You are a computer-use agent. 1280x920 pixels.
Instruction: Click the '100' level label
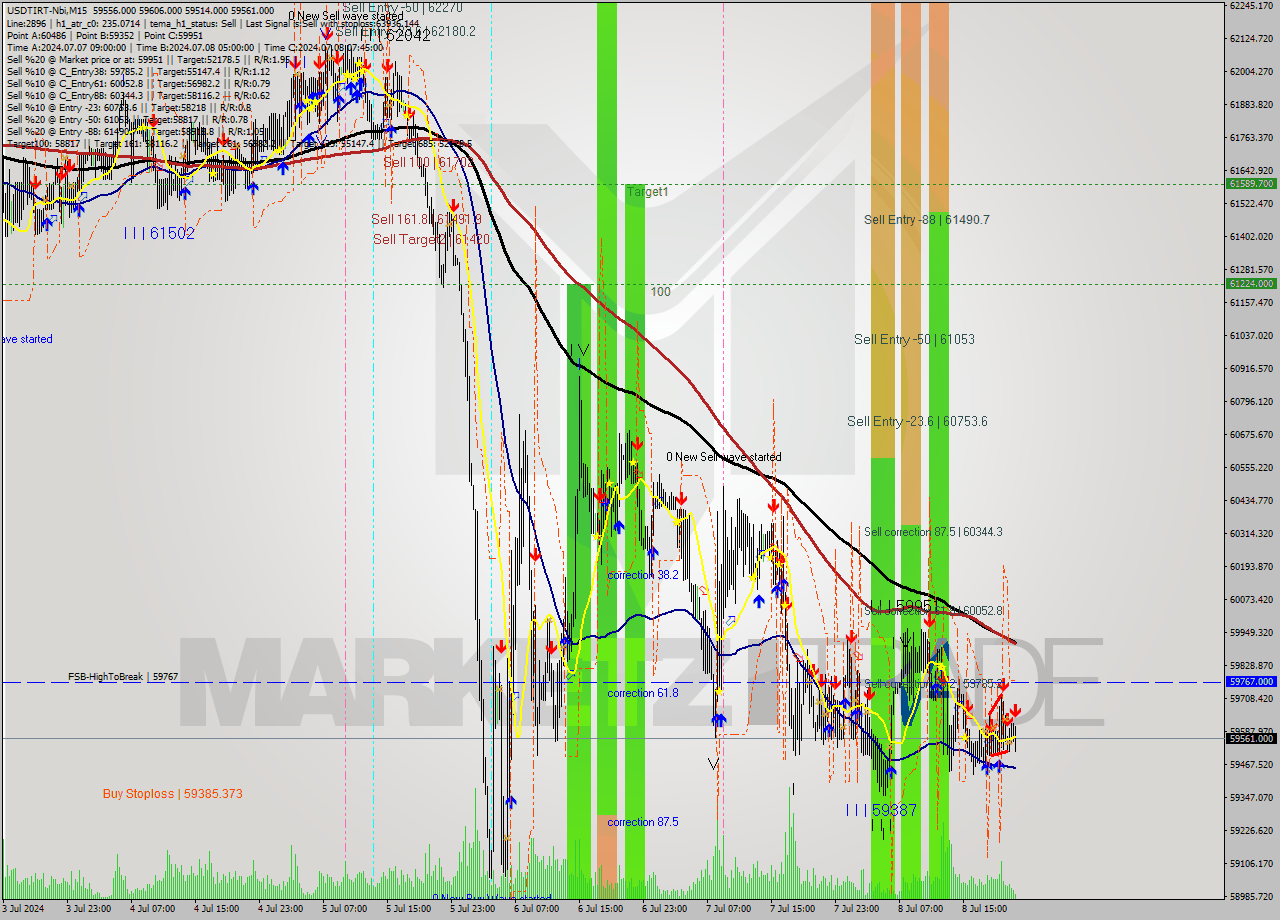pyautogui.click(x=661, y=292)
